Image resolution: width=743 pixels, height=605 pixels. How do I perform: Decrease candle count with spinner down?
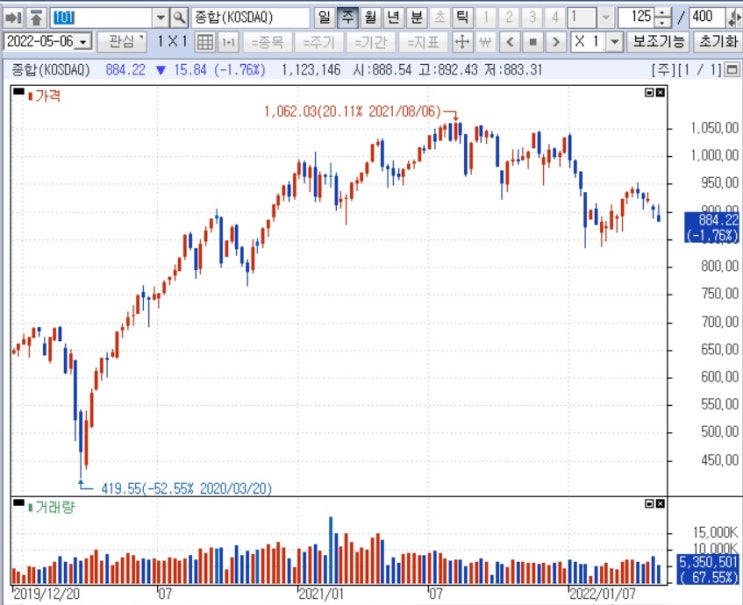coord(662,23)
